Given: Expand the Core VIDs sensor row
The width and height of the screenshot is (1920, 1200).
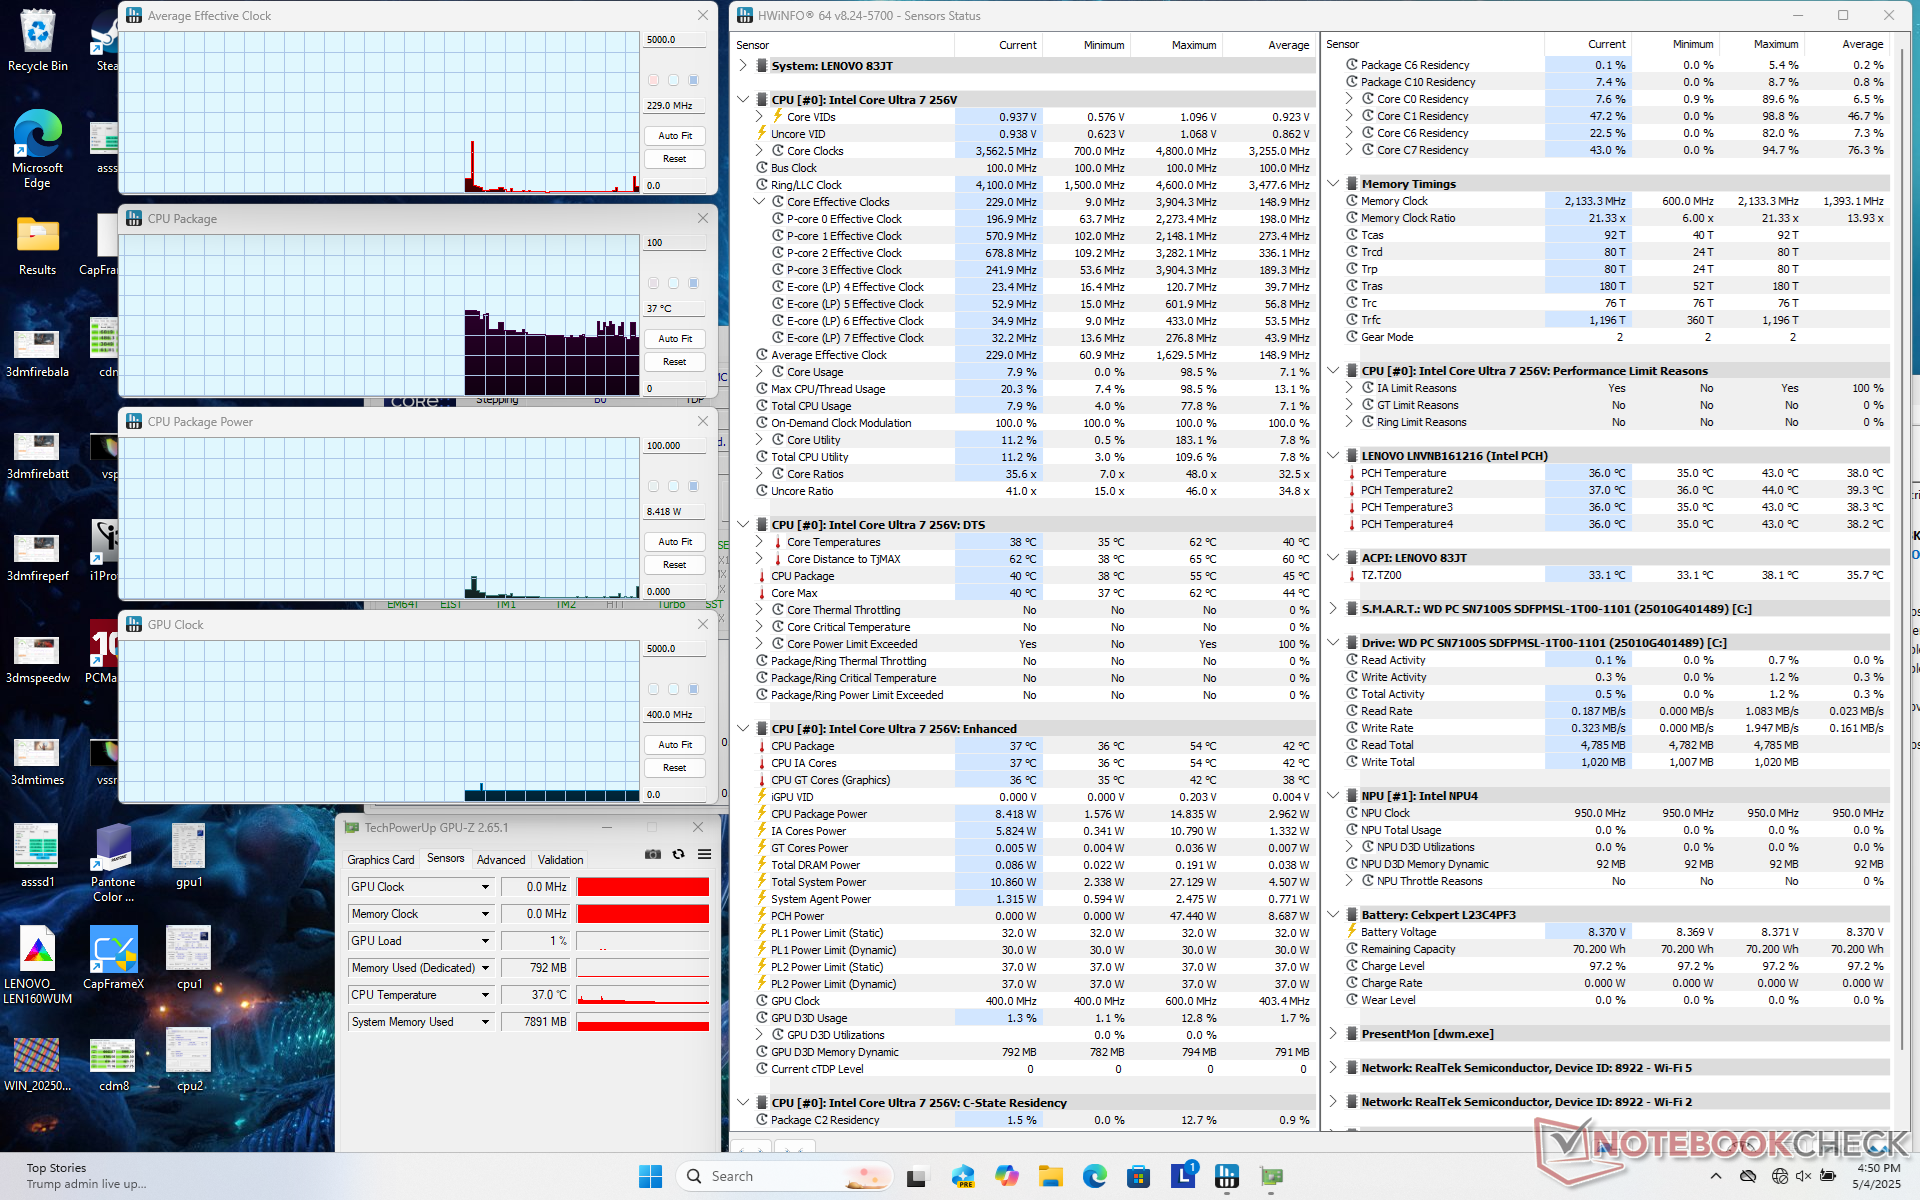Looking at the screenshot, I should click(759, 117).
